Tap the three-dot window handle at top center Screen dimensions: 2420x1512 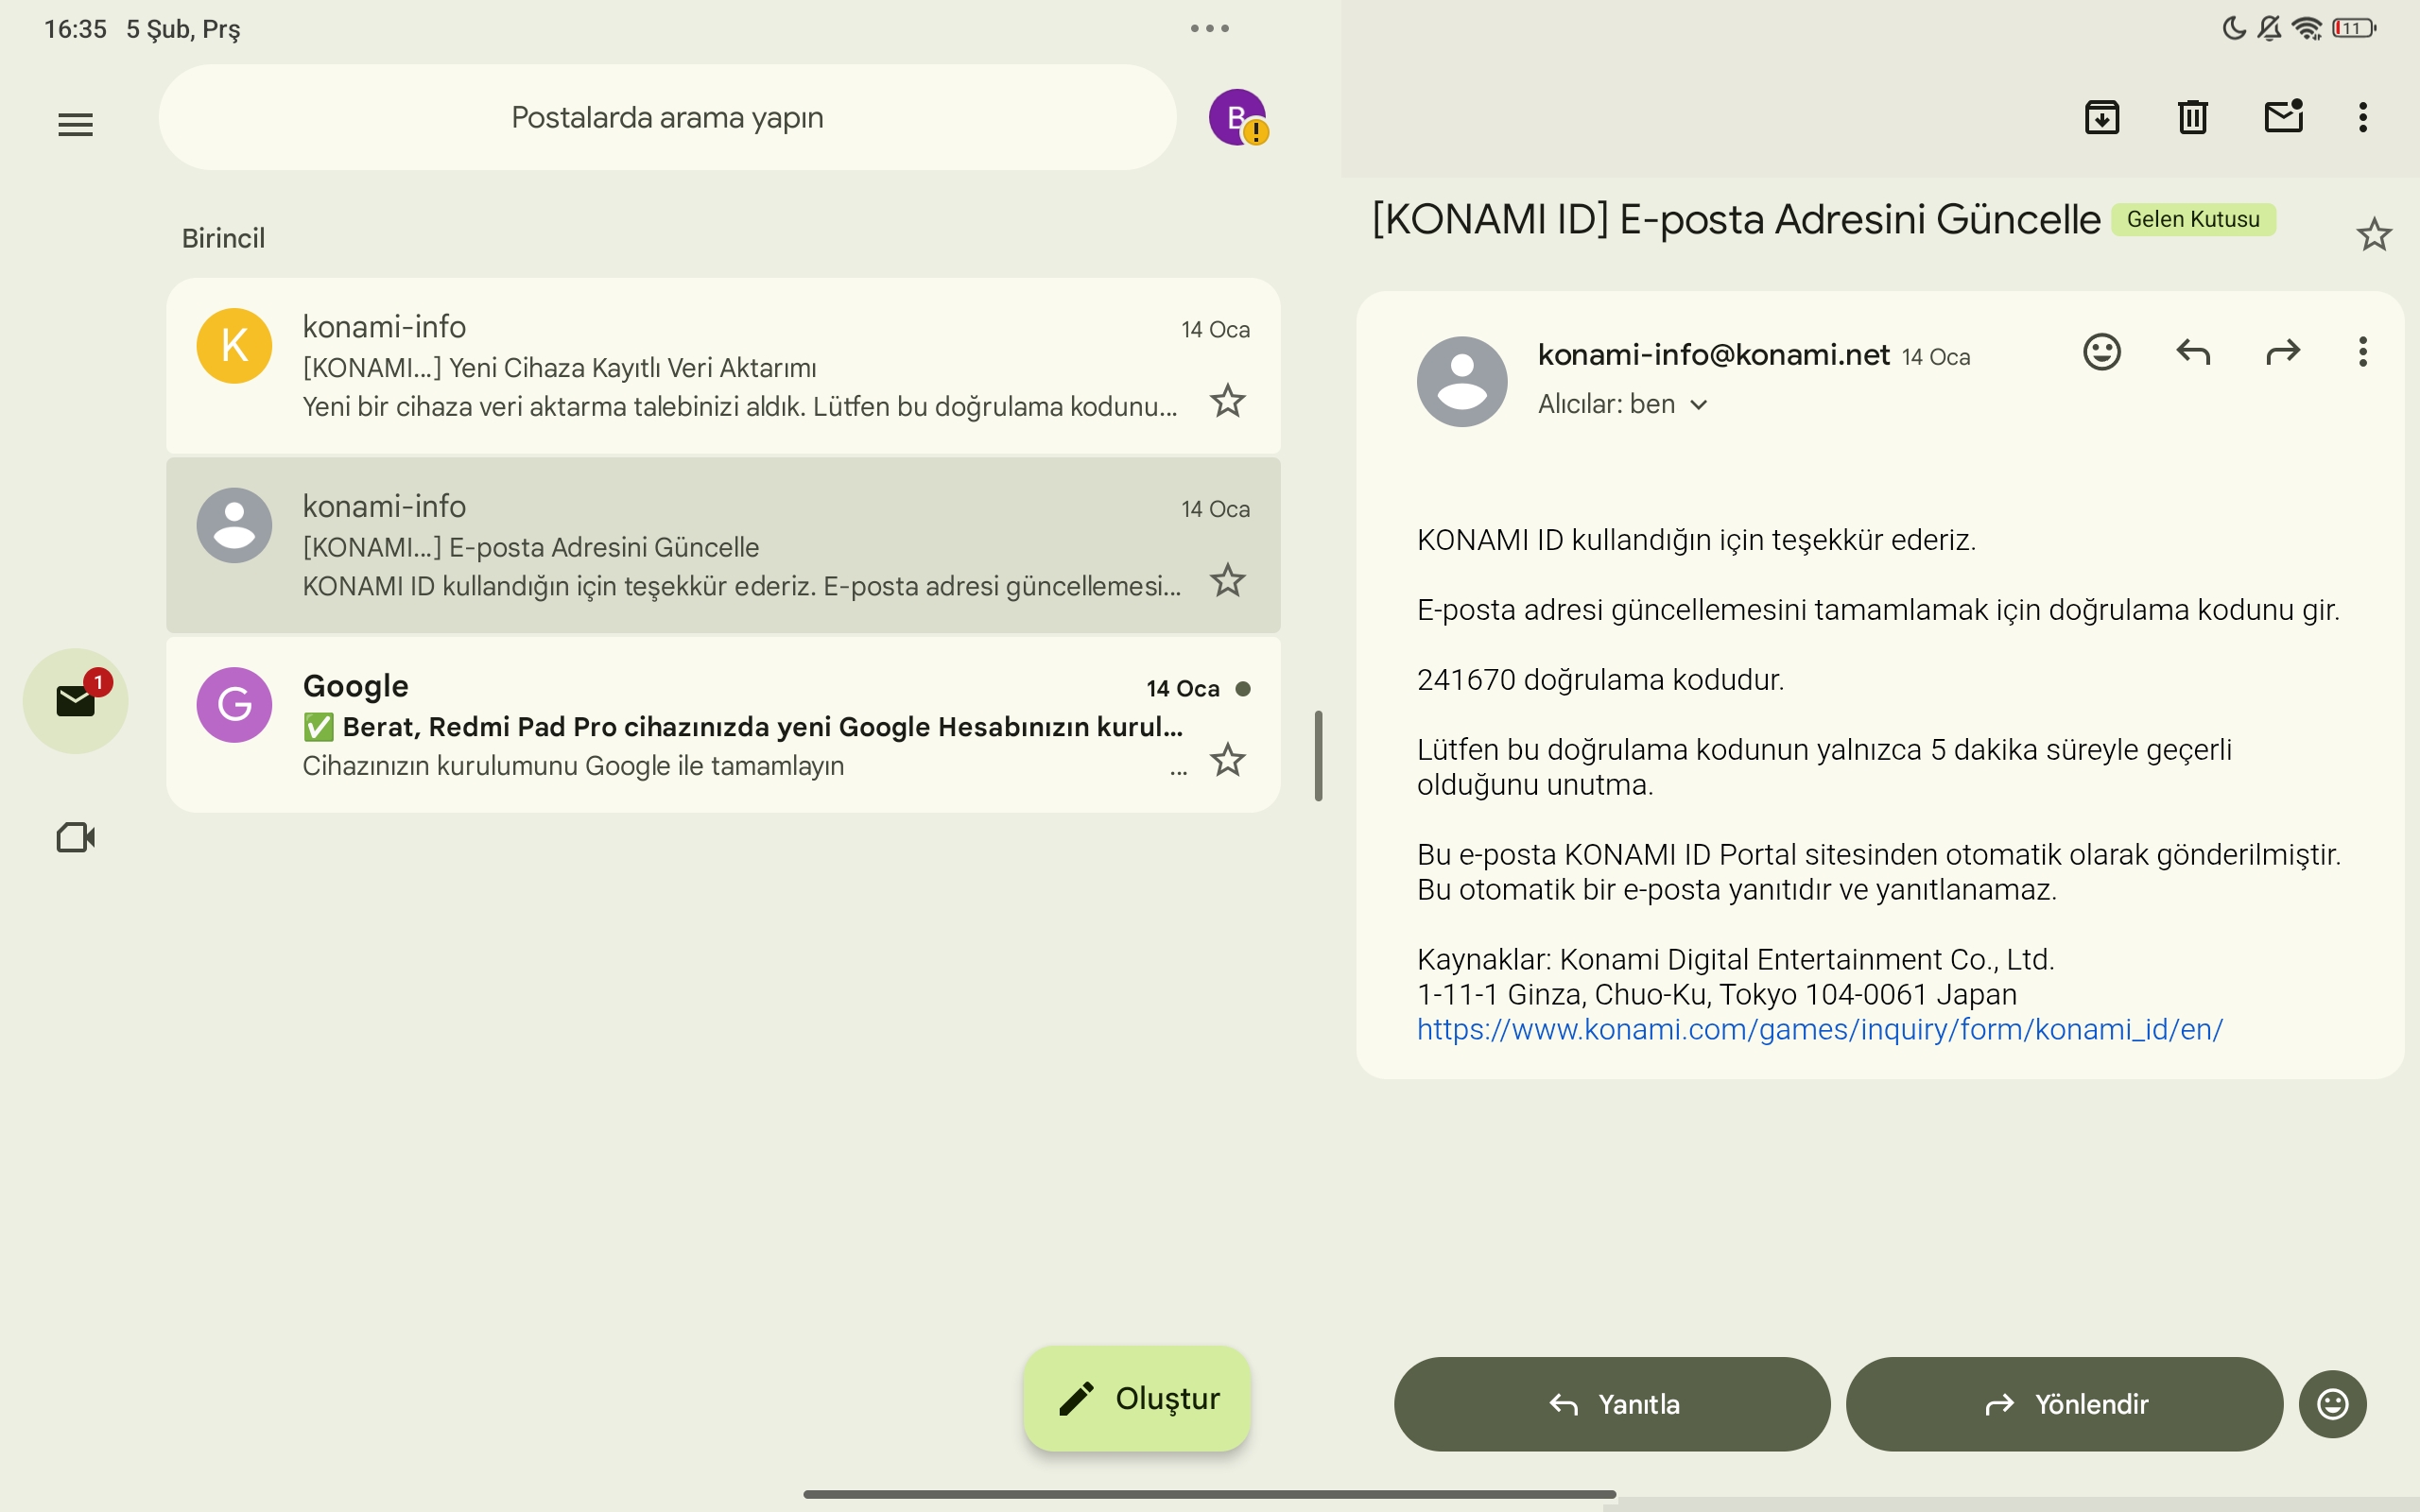(1210, 28)
